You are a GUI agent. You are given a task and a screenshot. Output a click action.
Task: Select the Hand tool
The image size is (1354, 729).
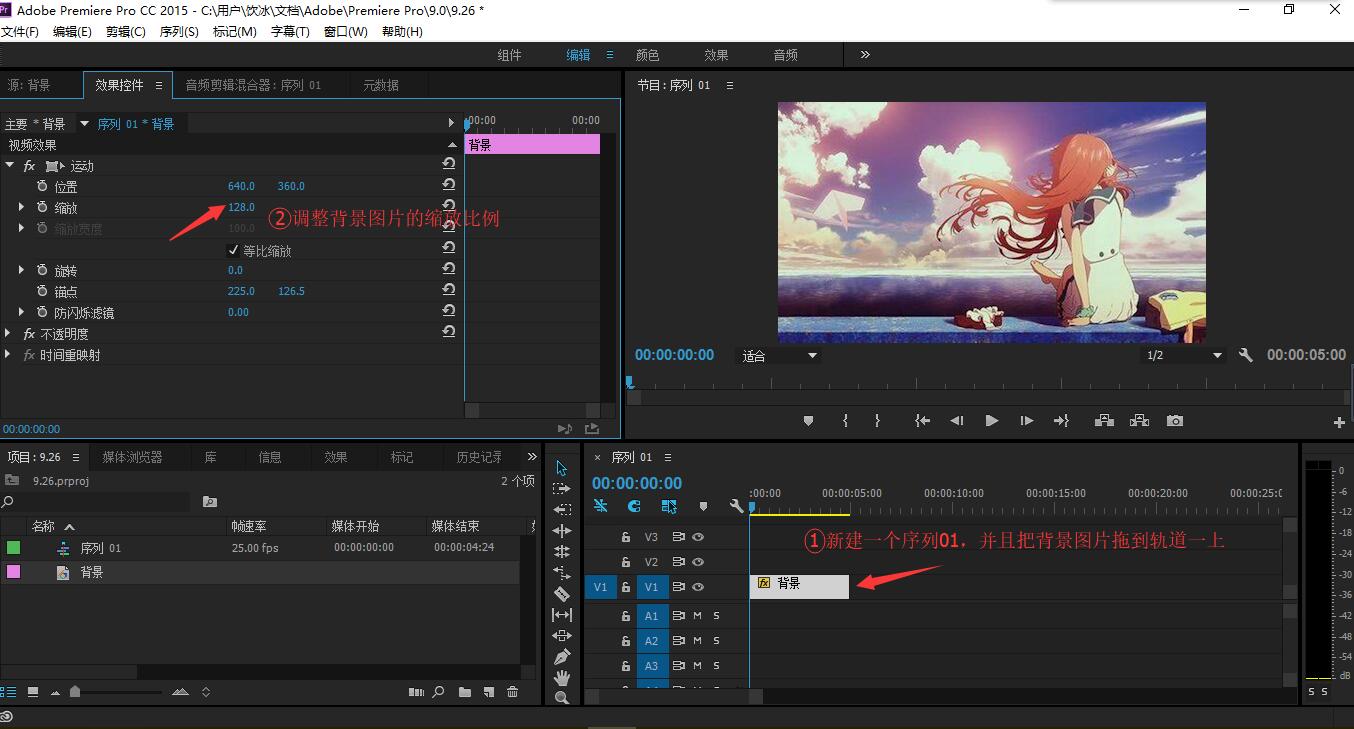point(562,678)
